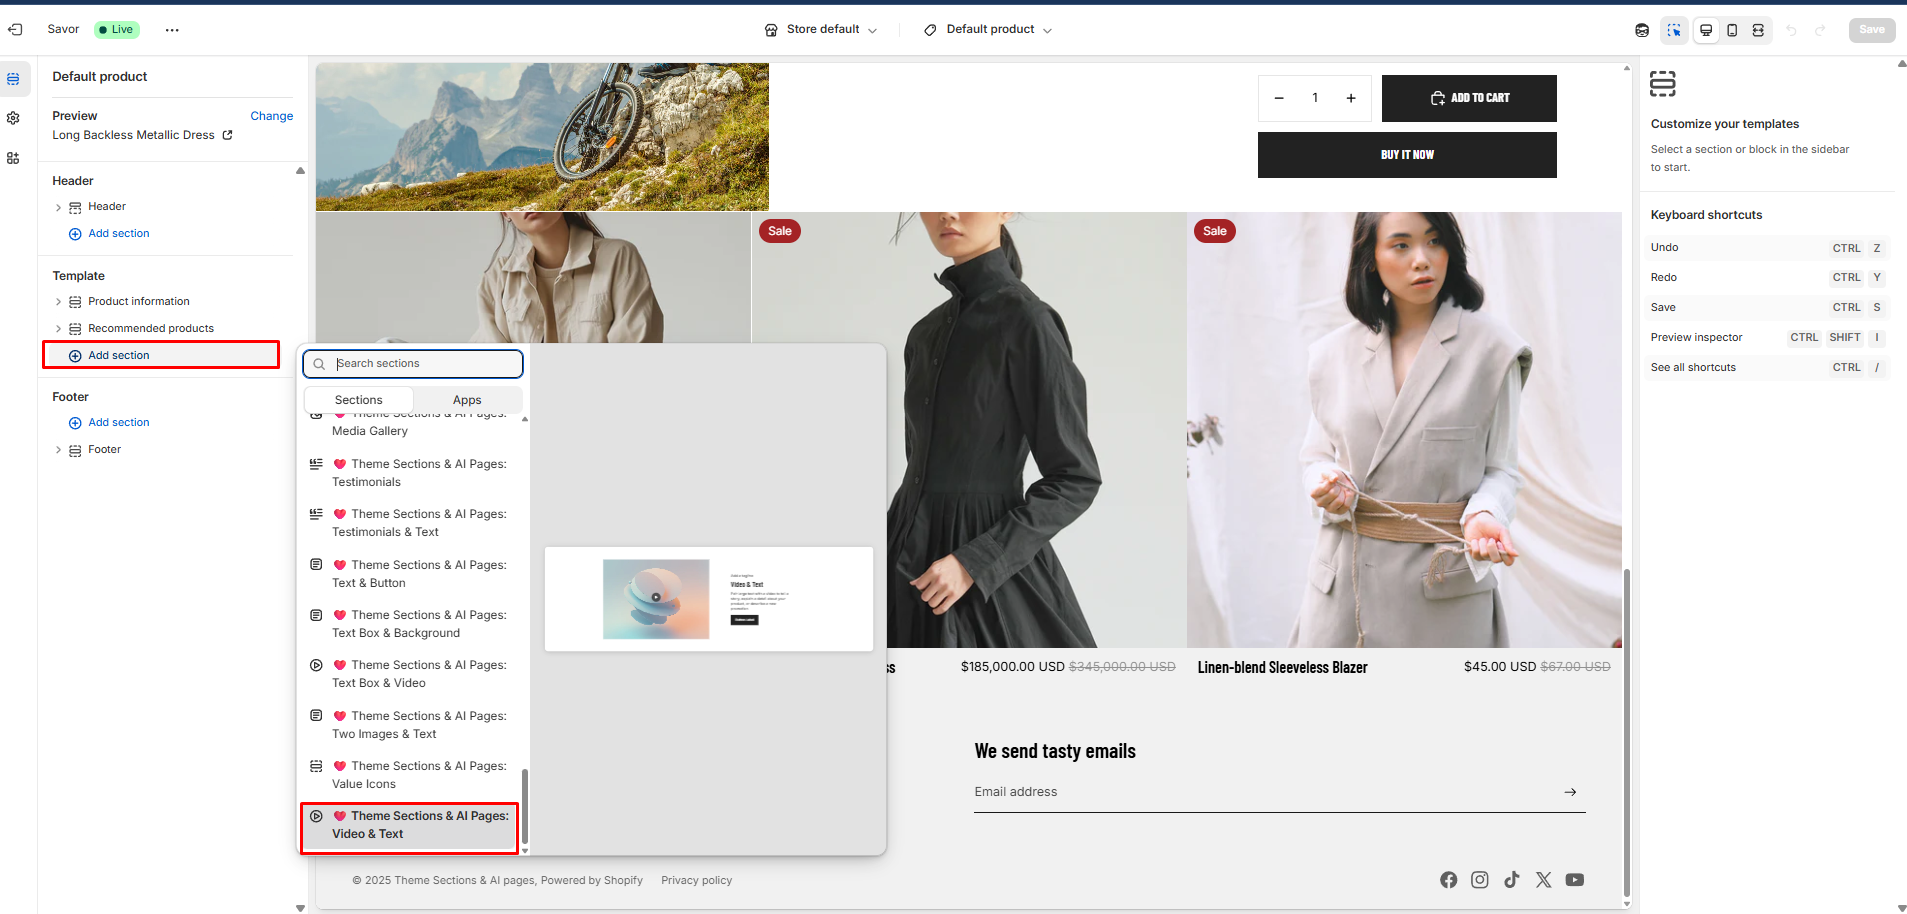This screenshot has width=1907, height=914.
Task: Open the Default product template dropdown
Action: click(x=988, y=30)
